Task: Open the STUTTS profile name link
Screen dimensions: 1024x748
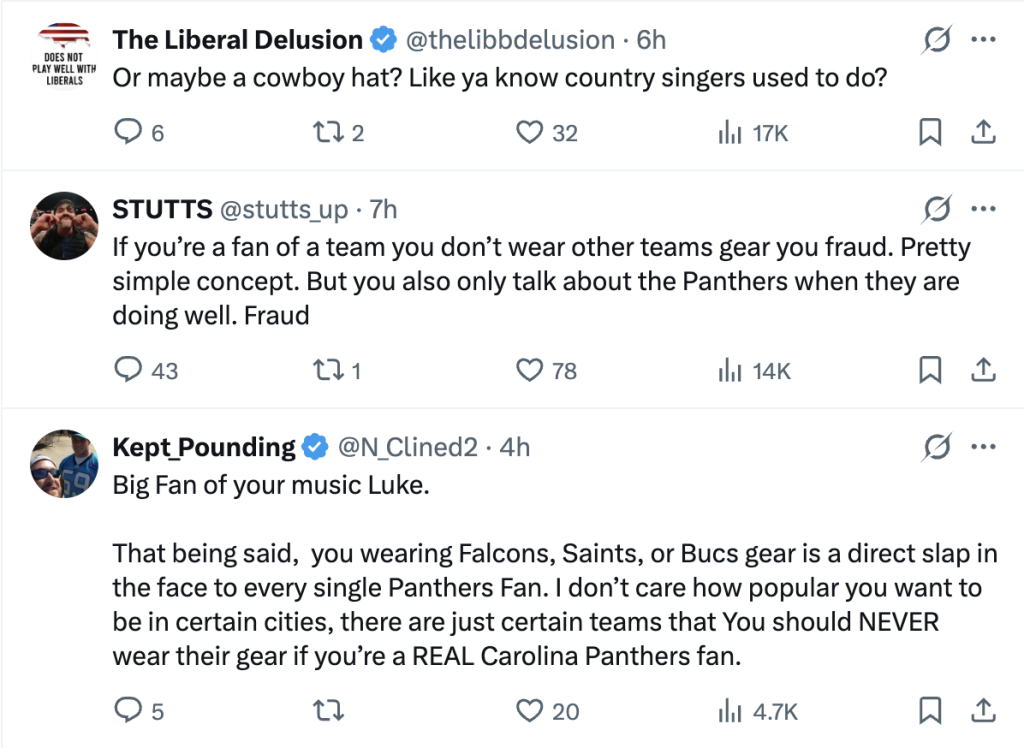Action: pyautogui.click(x=162, y=209)
